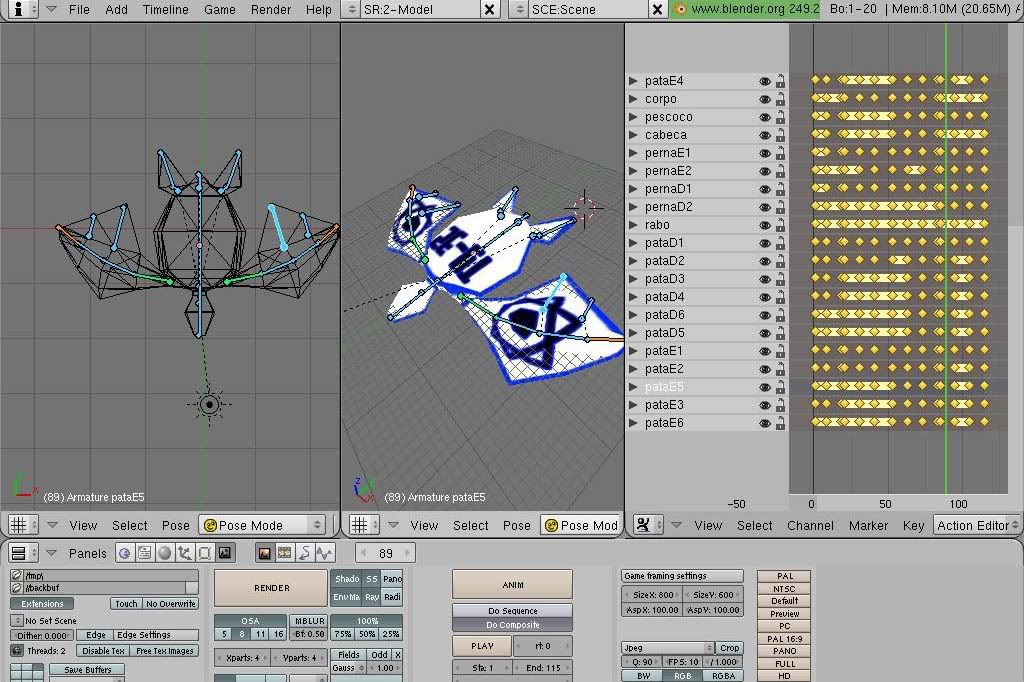Toggle the lock icon on cabeca channel

coord(780,135)
